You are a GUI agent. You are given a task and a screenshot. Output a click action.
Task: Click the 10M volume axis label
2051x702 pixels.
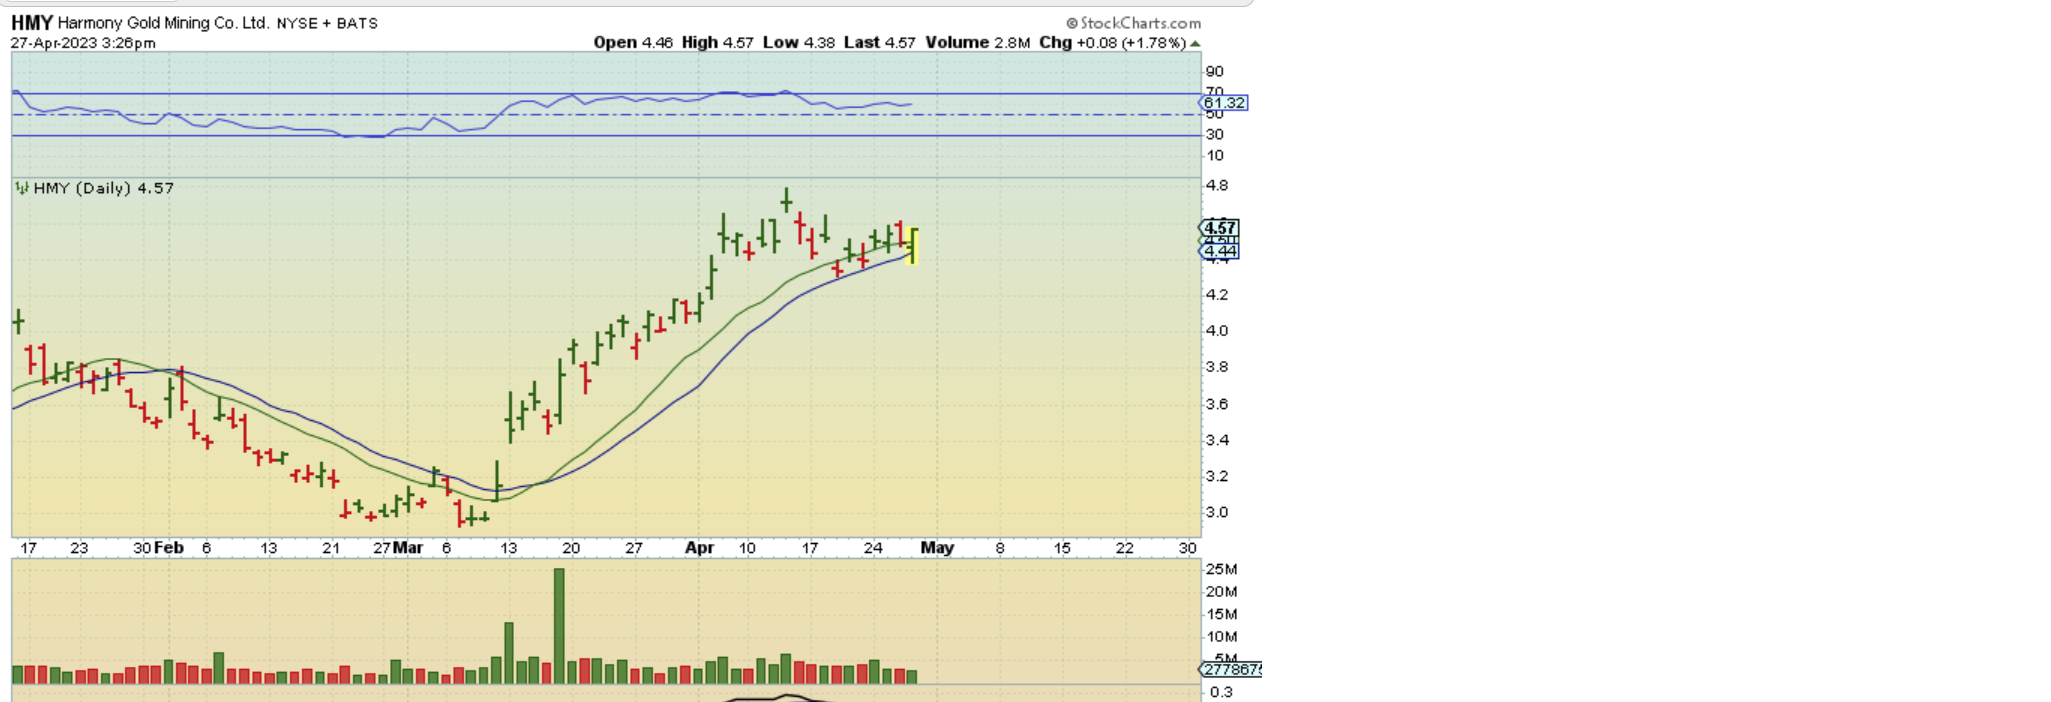pos(1221,637)
